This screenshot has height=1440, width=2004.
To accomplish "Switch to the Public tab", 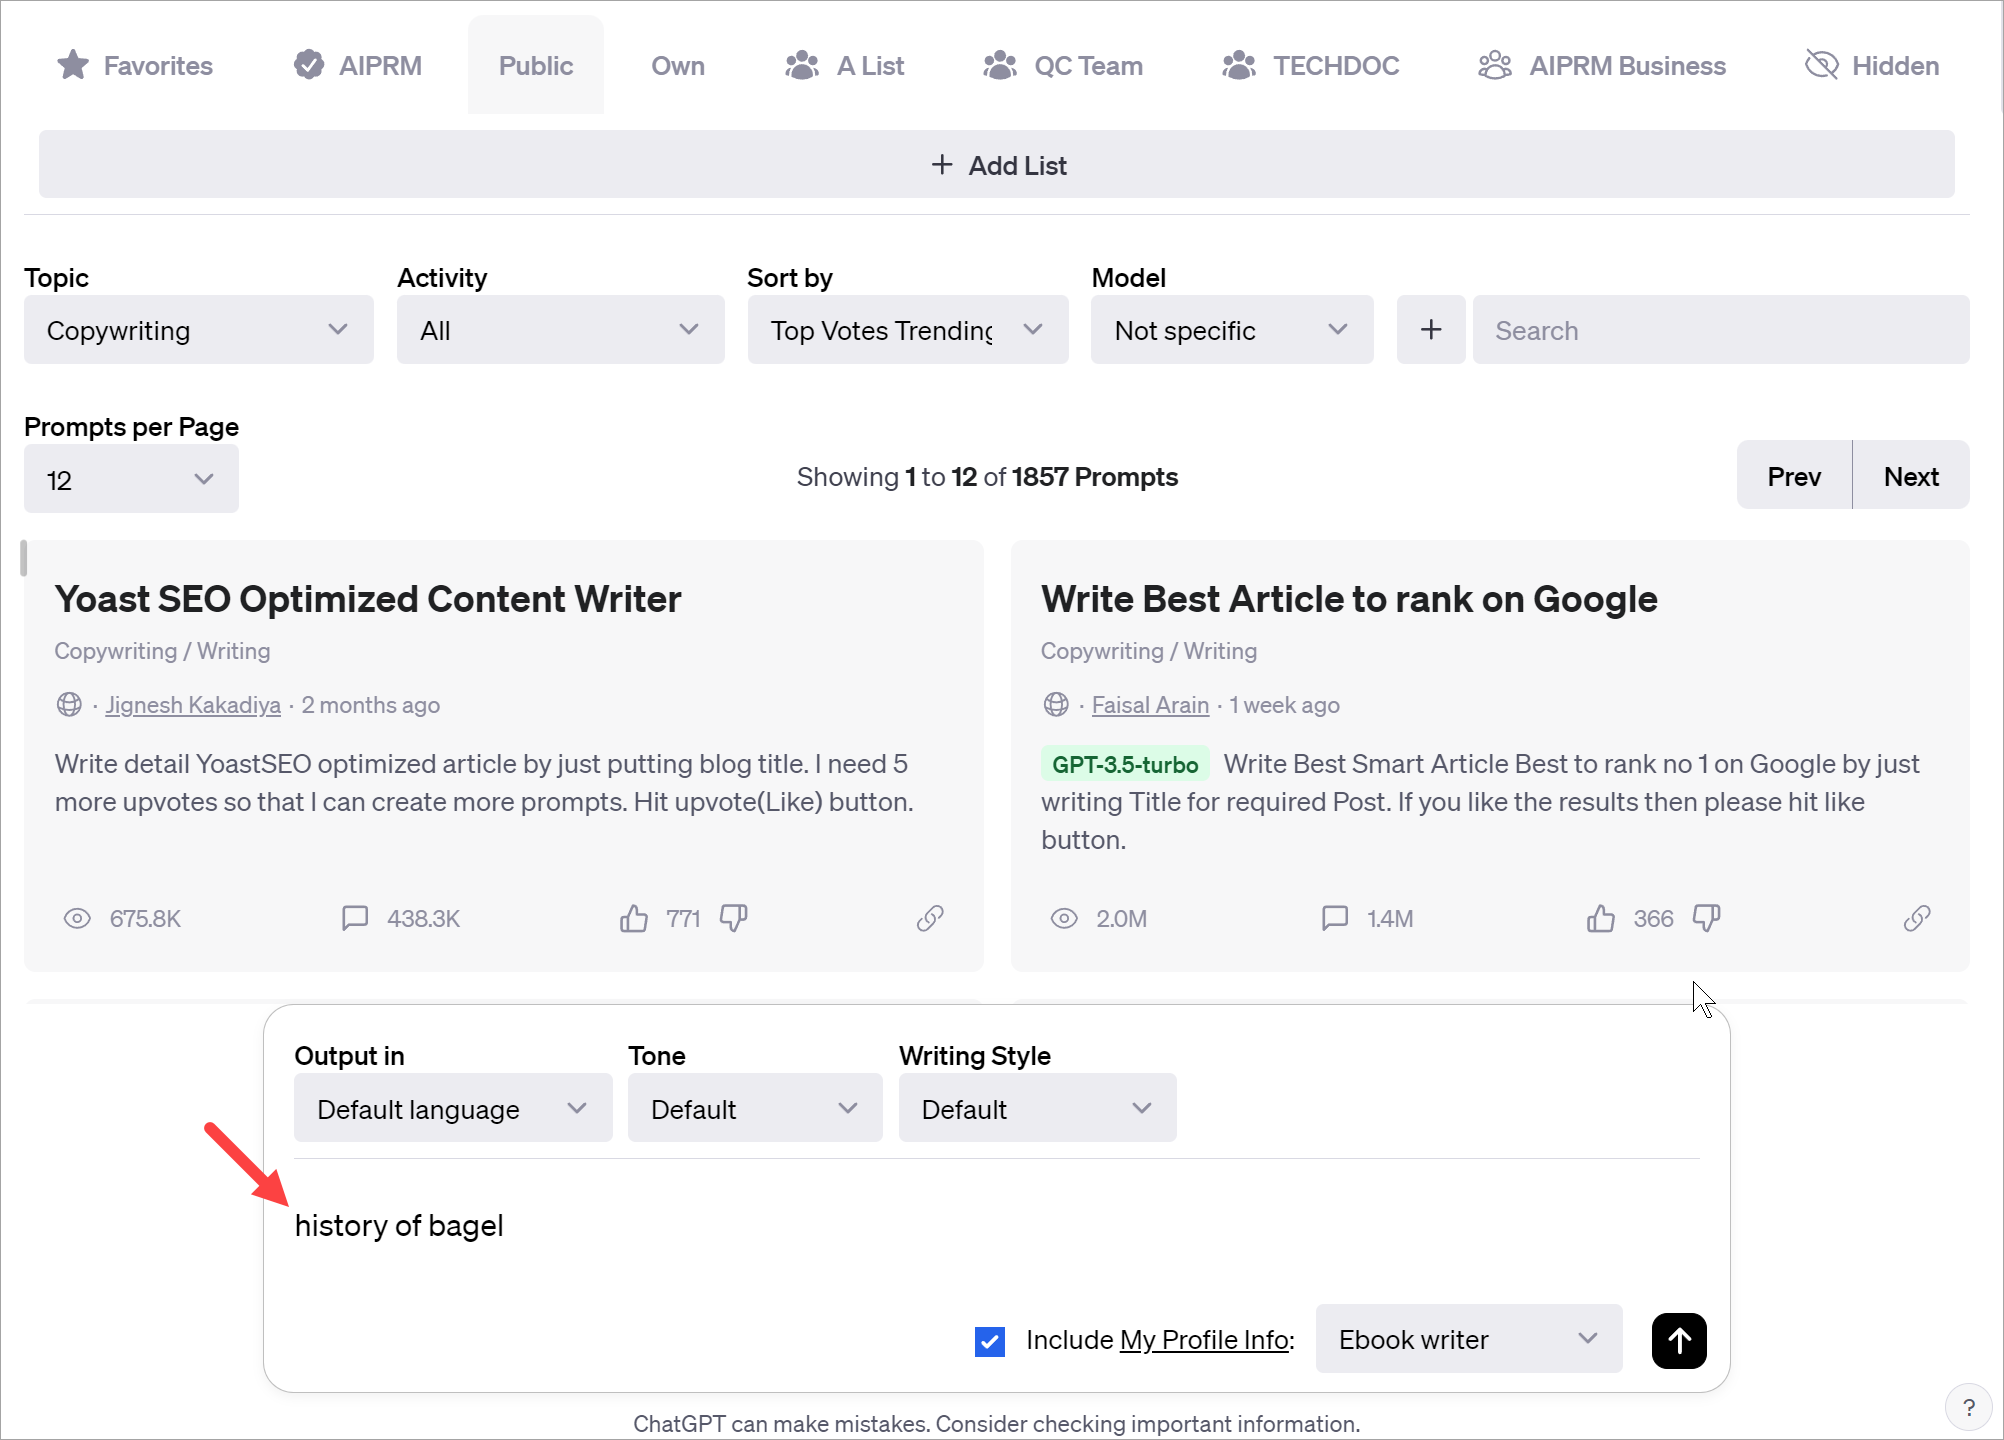I will 535,64.
